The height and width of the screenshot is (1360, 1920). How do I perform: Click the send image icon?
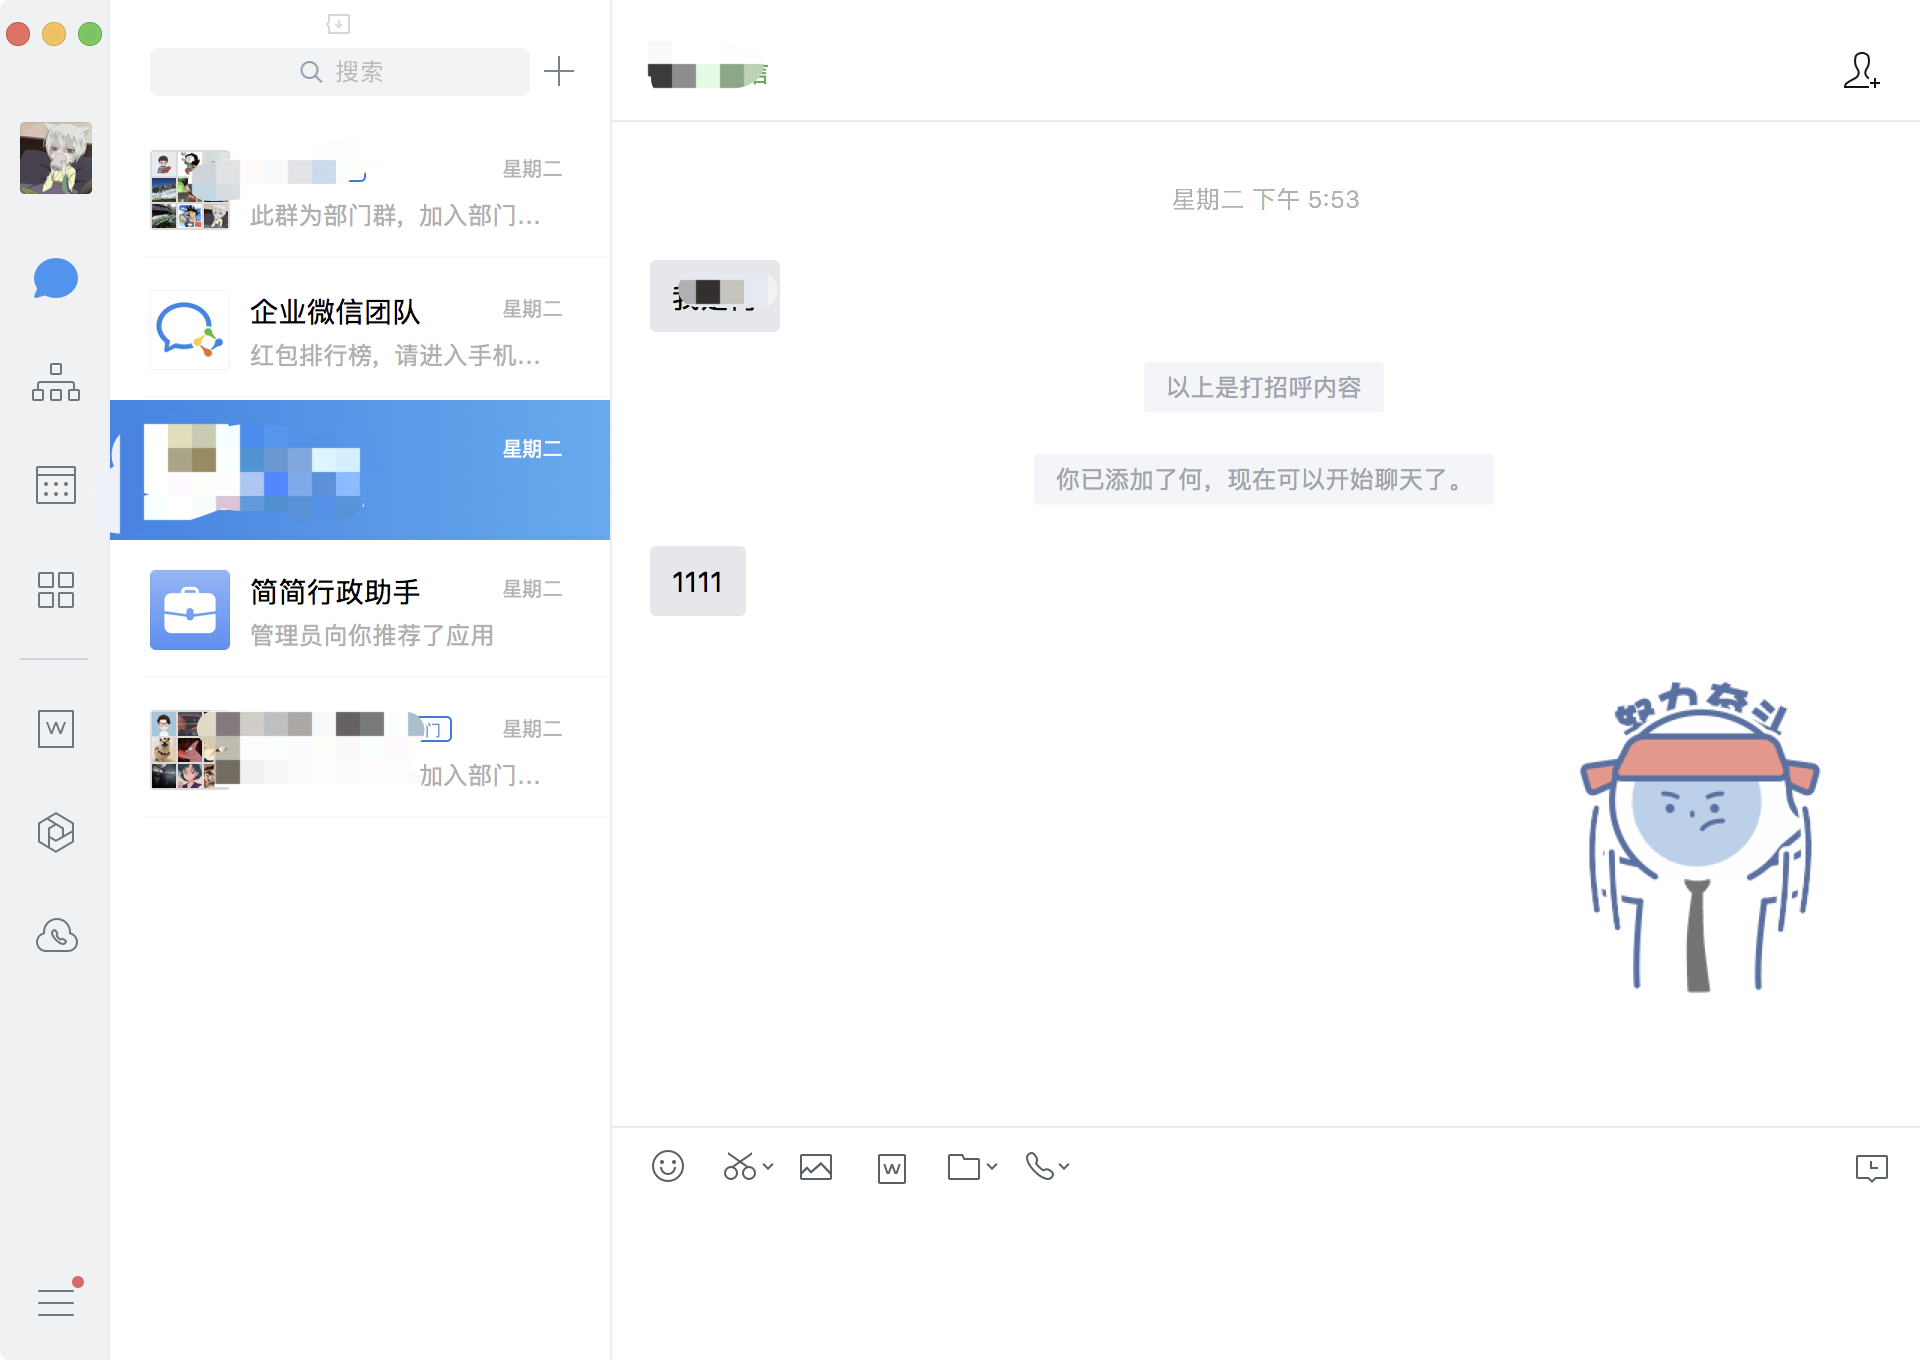[816, 1167]
